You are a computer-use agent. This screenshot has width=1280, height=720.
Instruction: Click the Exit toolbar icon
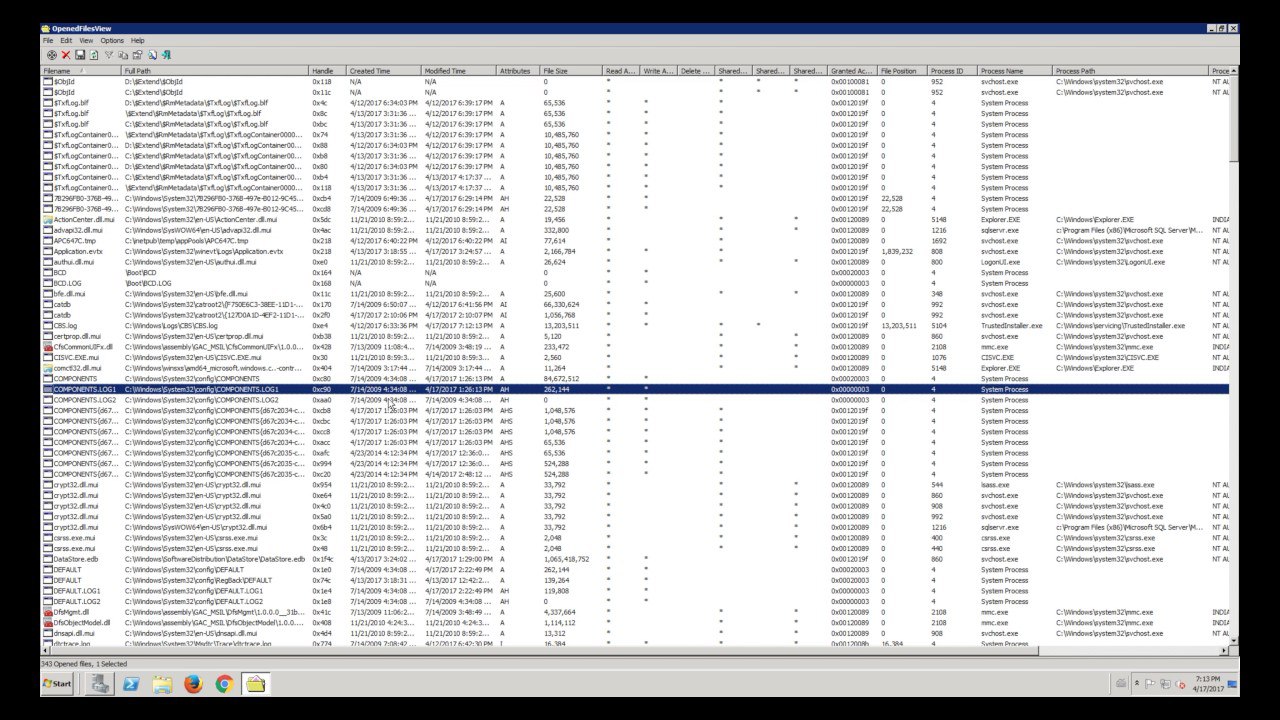click(166, 55)
